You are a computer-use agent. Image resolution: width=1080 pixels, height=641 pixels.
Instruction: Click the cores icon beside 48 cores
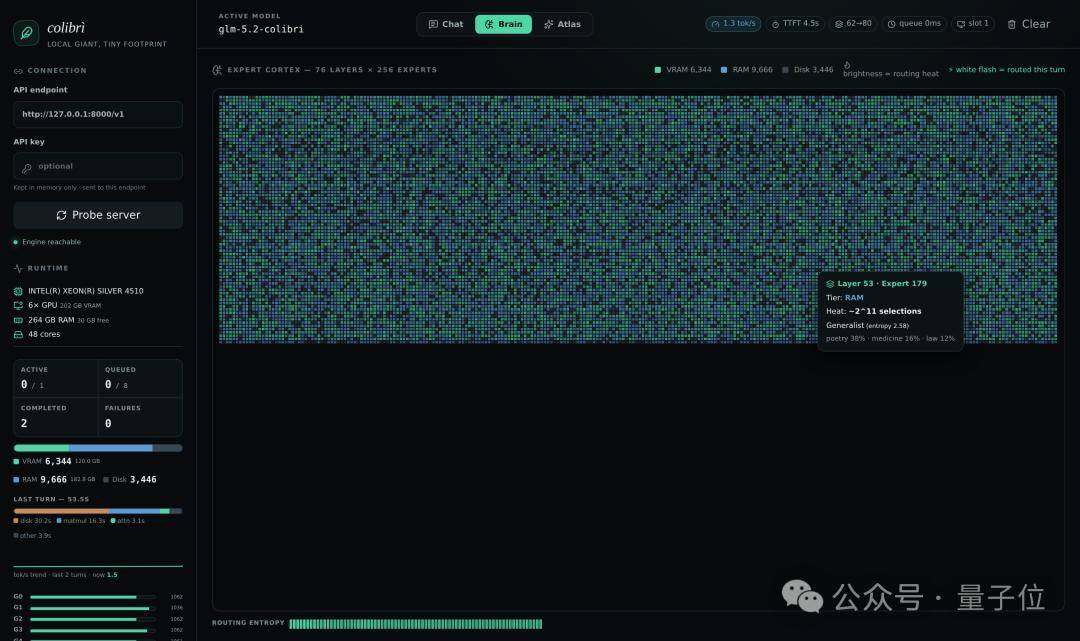pos(18,335)
